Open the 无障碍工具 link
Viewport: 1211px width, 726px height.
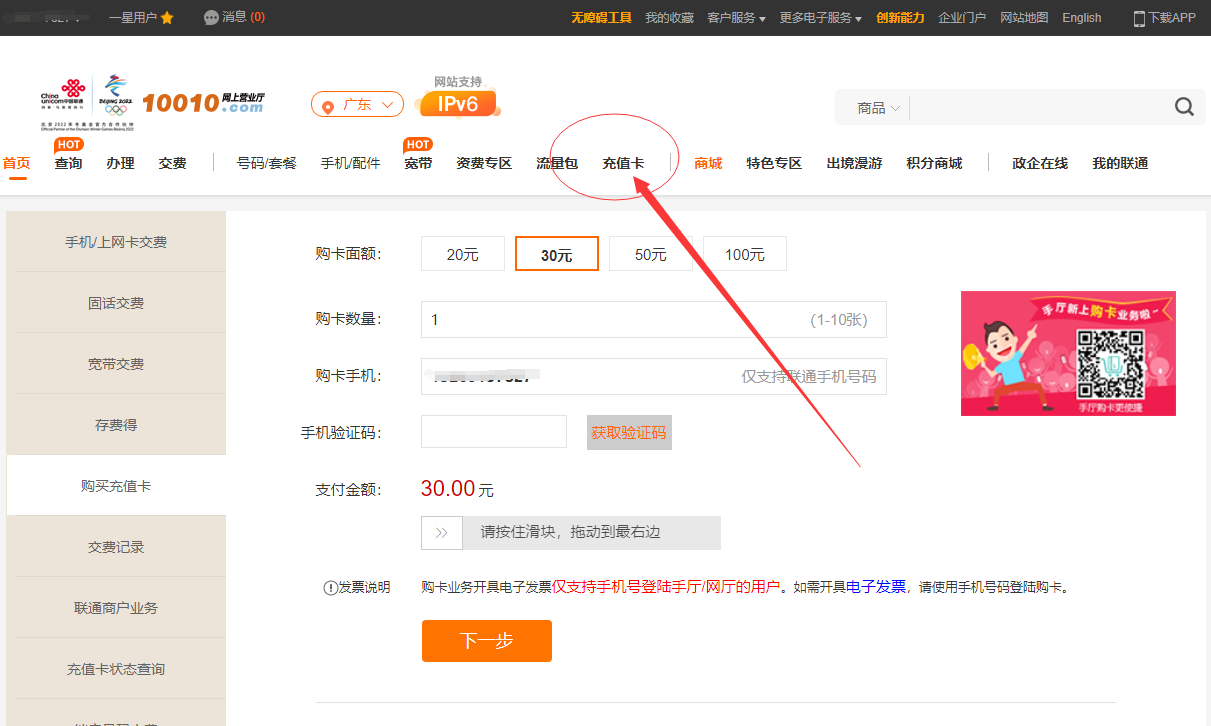[x=601, y=18]
